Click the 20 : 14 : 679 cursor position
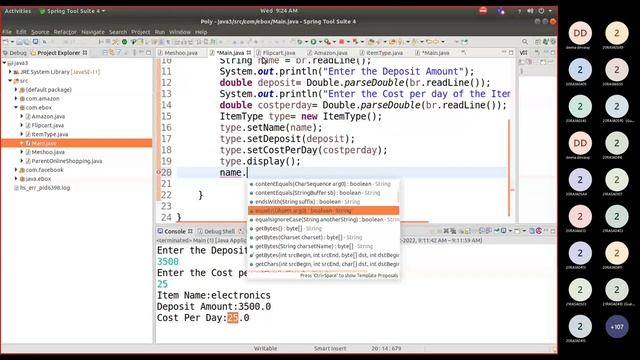The height and width of the screenshot is (360, 640). click(x=386, y=349)
